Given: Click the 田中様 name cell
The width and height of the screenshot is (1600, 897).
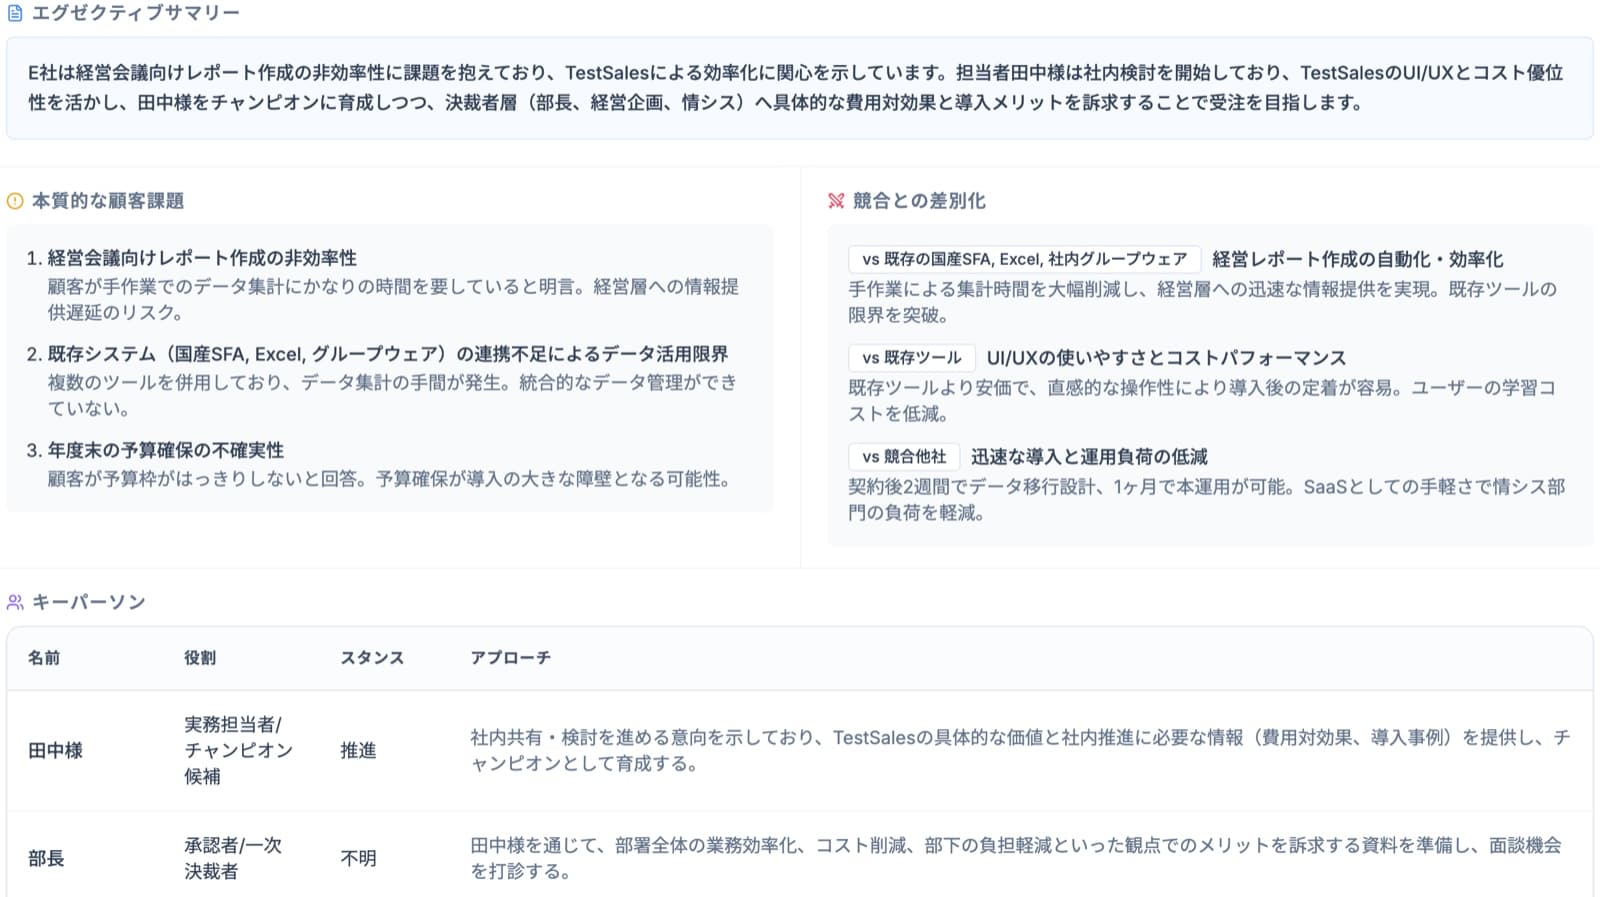Looking at the screenshot, I should click(x=55, y=751).
